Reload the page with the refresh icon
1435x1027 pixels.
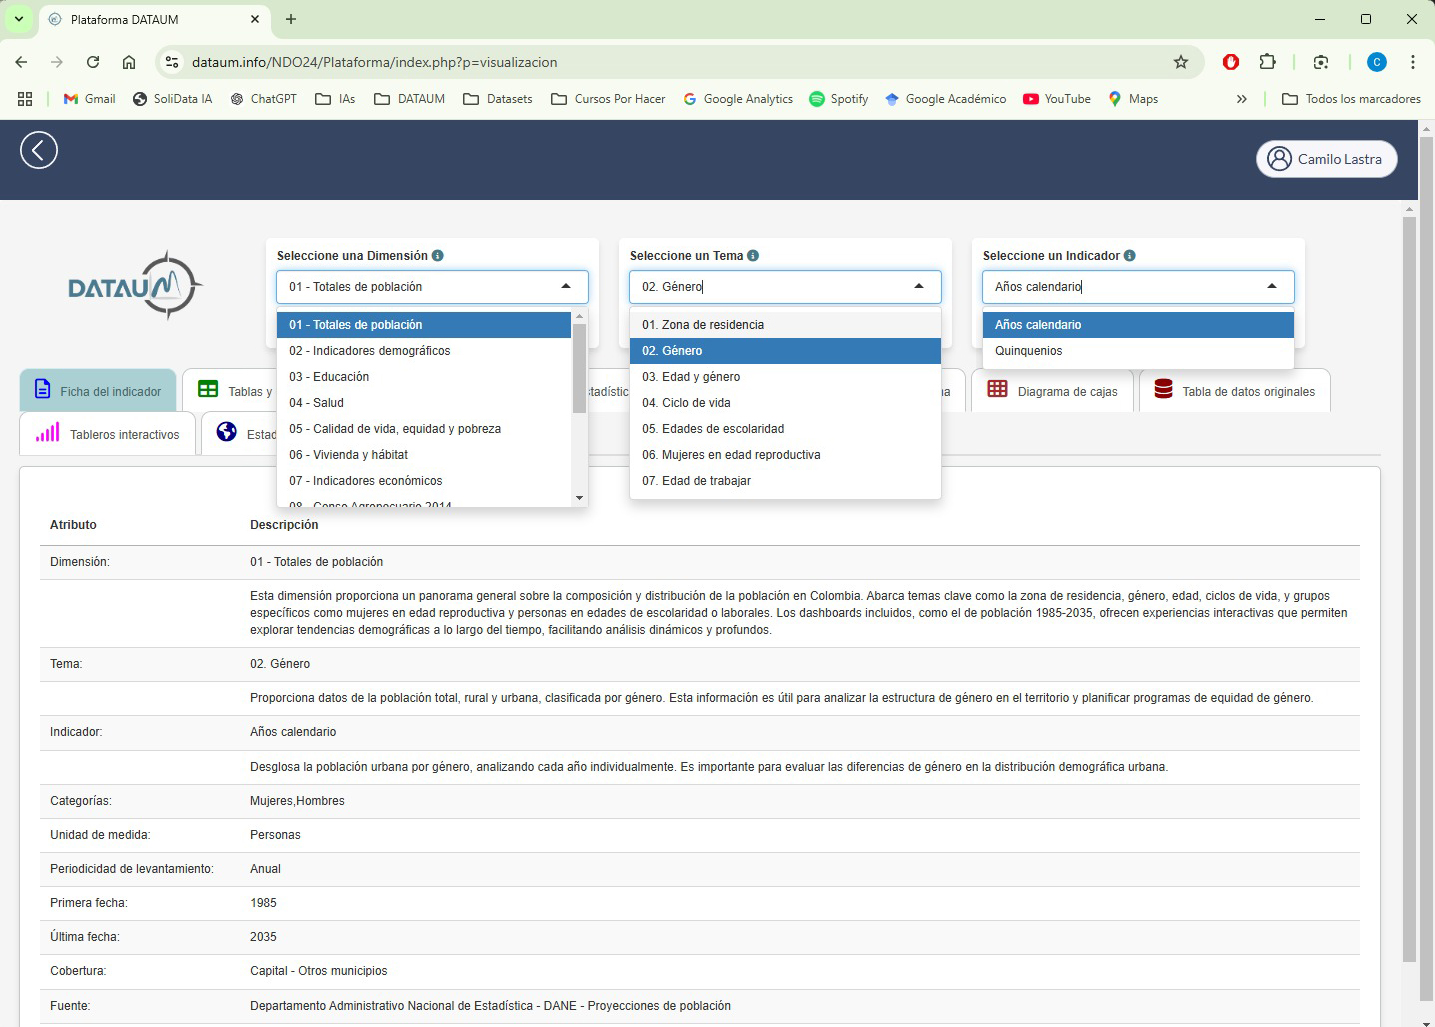tap(93, 62)
